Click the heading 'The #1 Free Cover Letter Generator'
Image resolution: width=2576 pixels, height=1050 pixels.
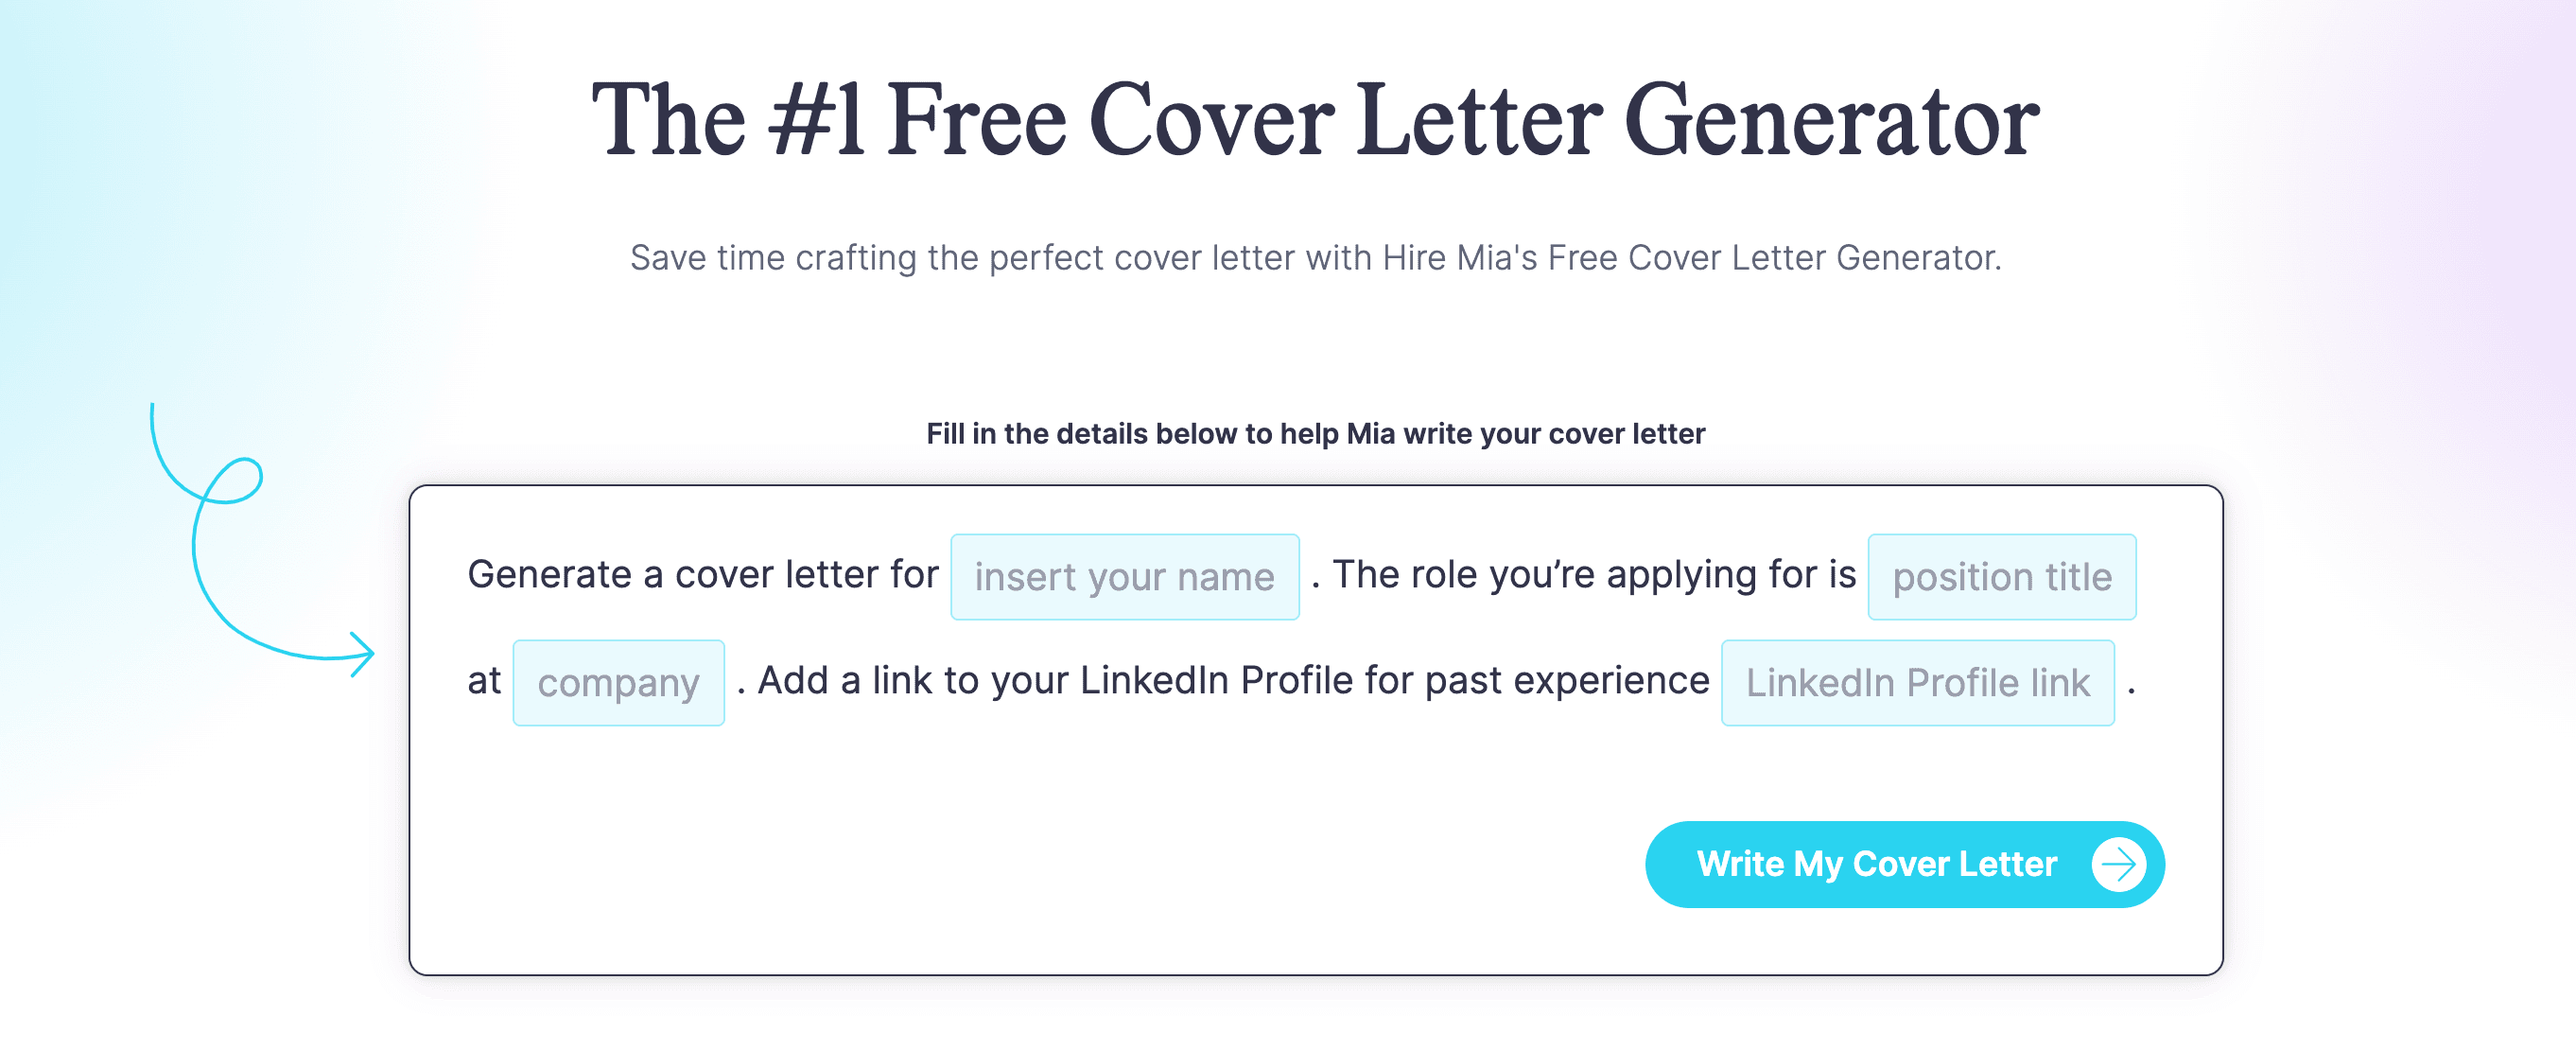tap(1287, 120)
